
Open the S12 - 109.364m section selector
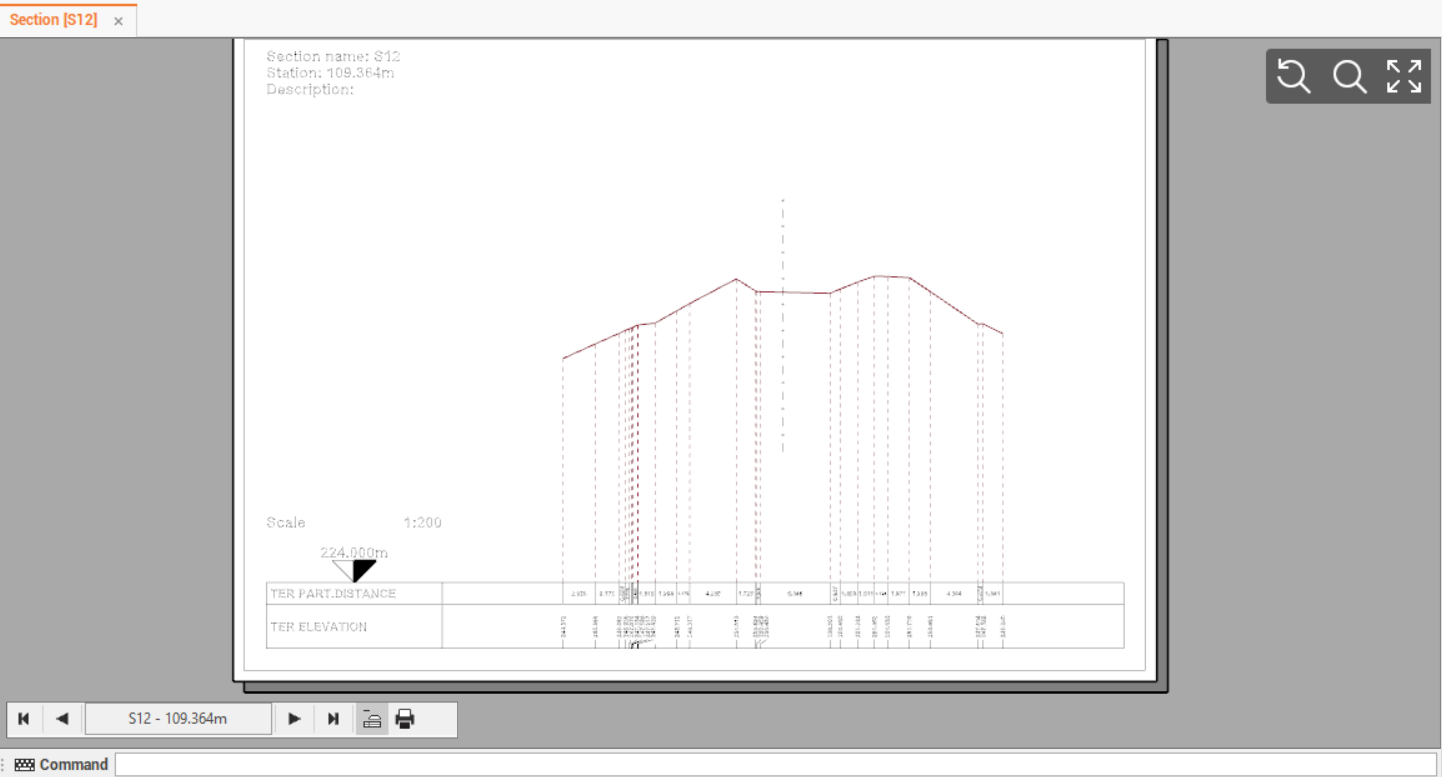(x=178, y=719)
